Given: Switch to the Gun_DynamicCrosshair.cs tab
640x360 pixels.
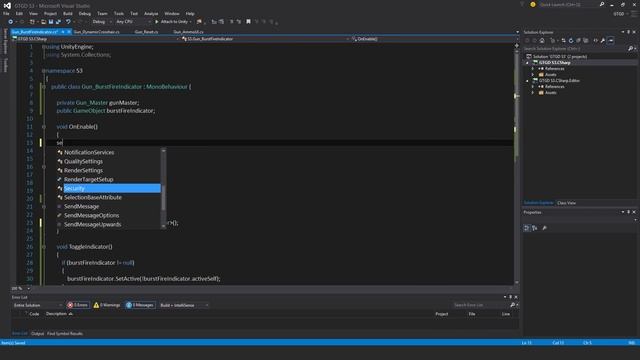Looking at the screenshot, I should pos(97,31).
